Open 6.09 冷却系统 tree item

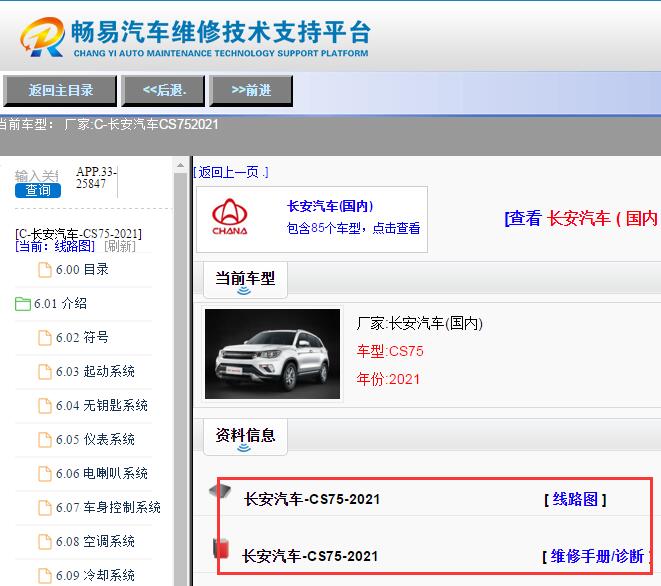tap(95, 575)
